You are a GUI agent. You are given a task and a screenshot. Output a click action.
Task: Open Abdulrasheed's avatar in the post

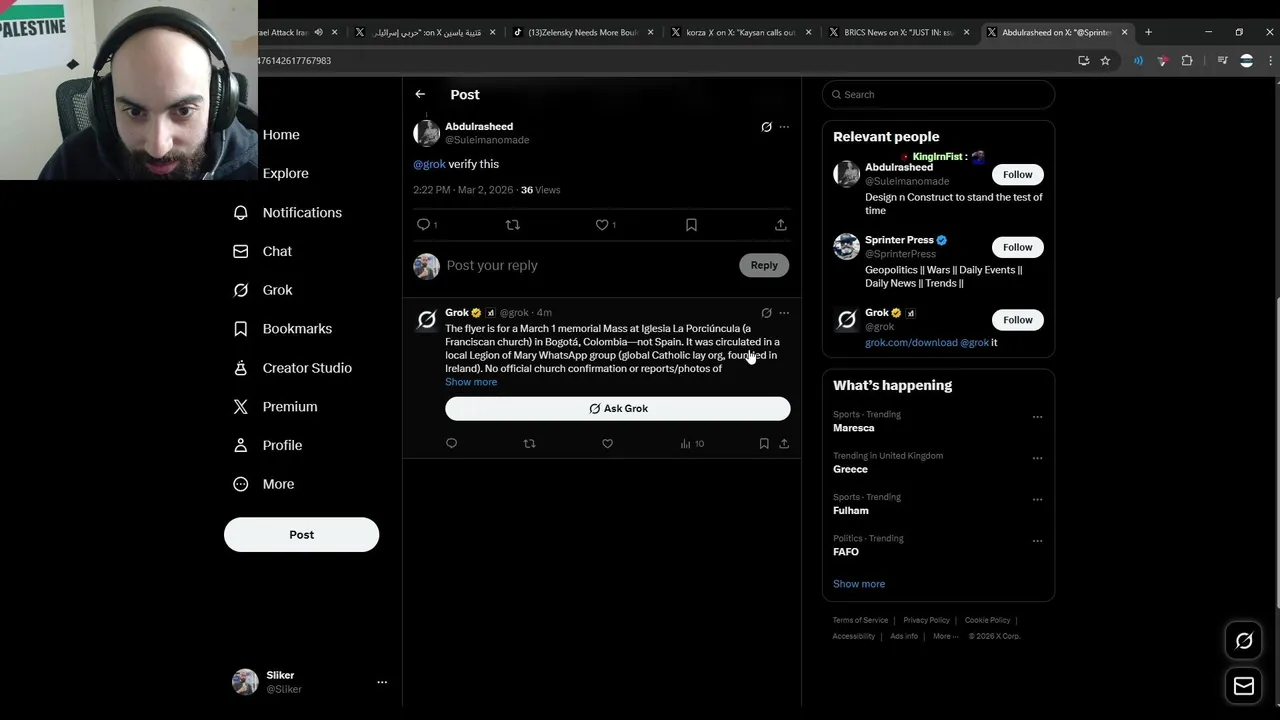click(427, 133)
